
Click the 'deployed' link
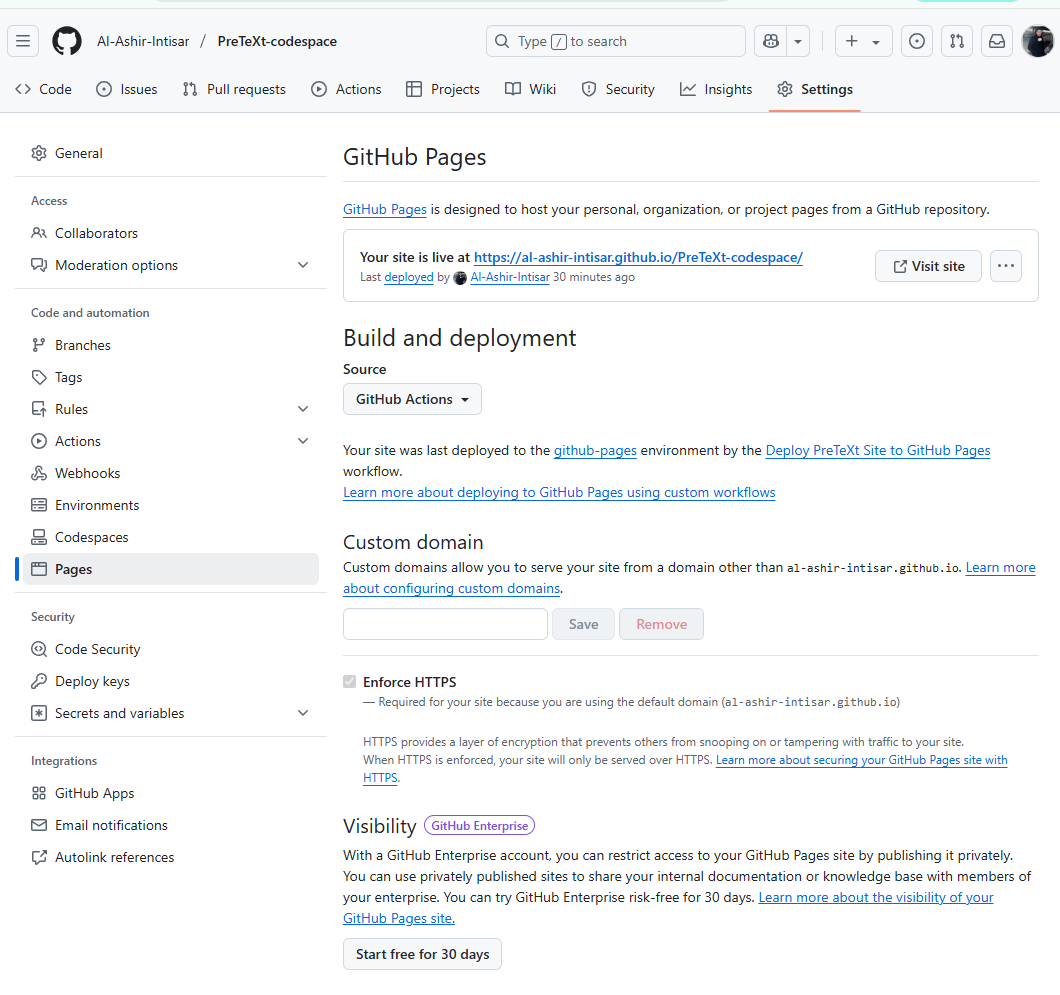[408, 277]
